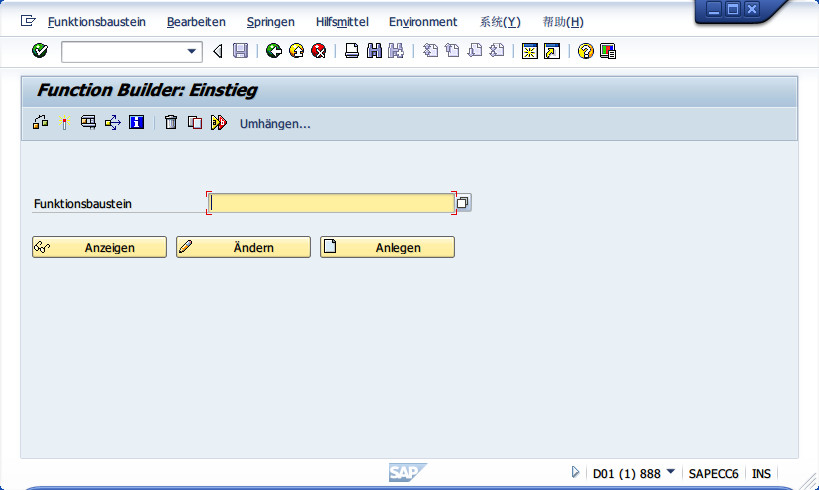Click the Generate Shortcut icon
The width and height of the screenshot is (819, 490).
[x=552, y=51]
